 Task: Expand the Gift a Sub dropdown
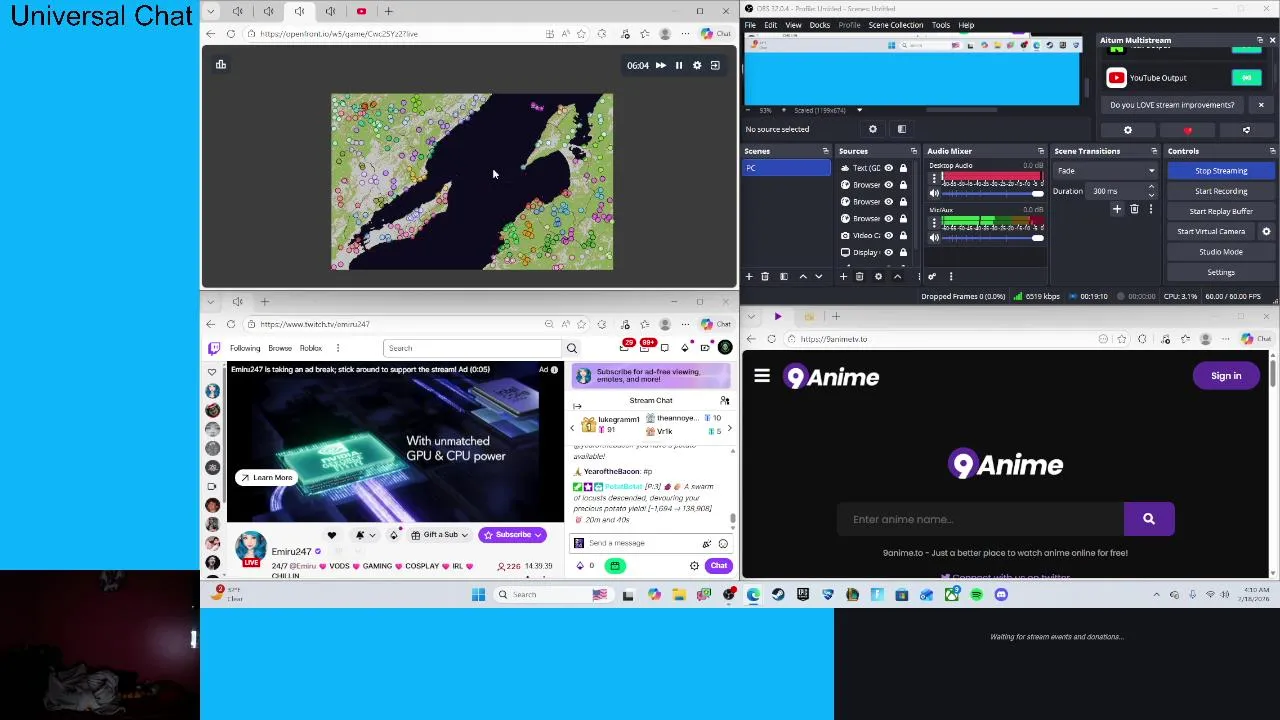click(440, 535)
